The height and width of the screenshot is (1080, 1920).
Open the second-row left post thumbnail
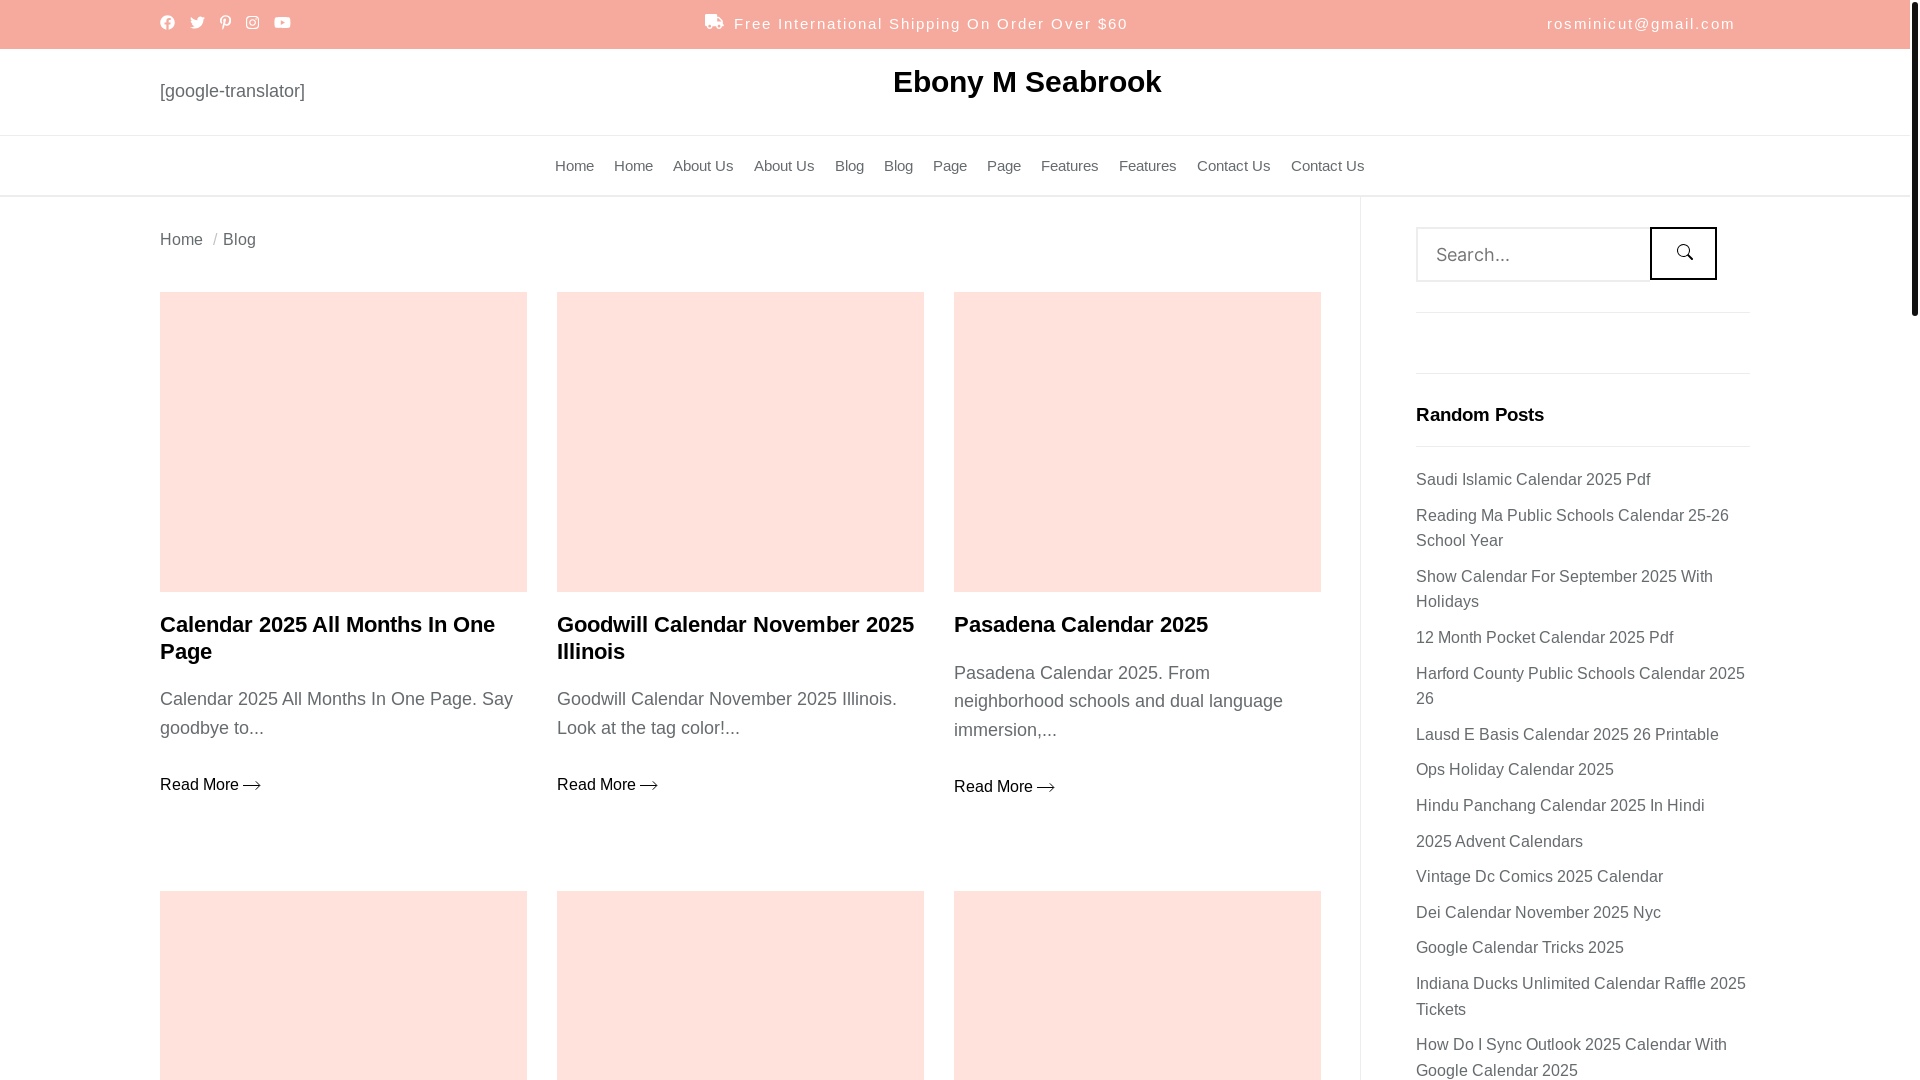(x=343, y=985)
